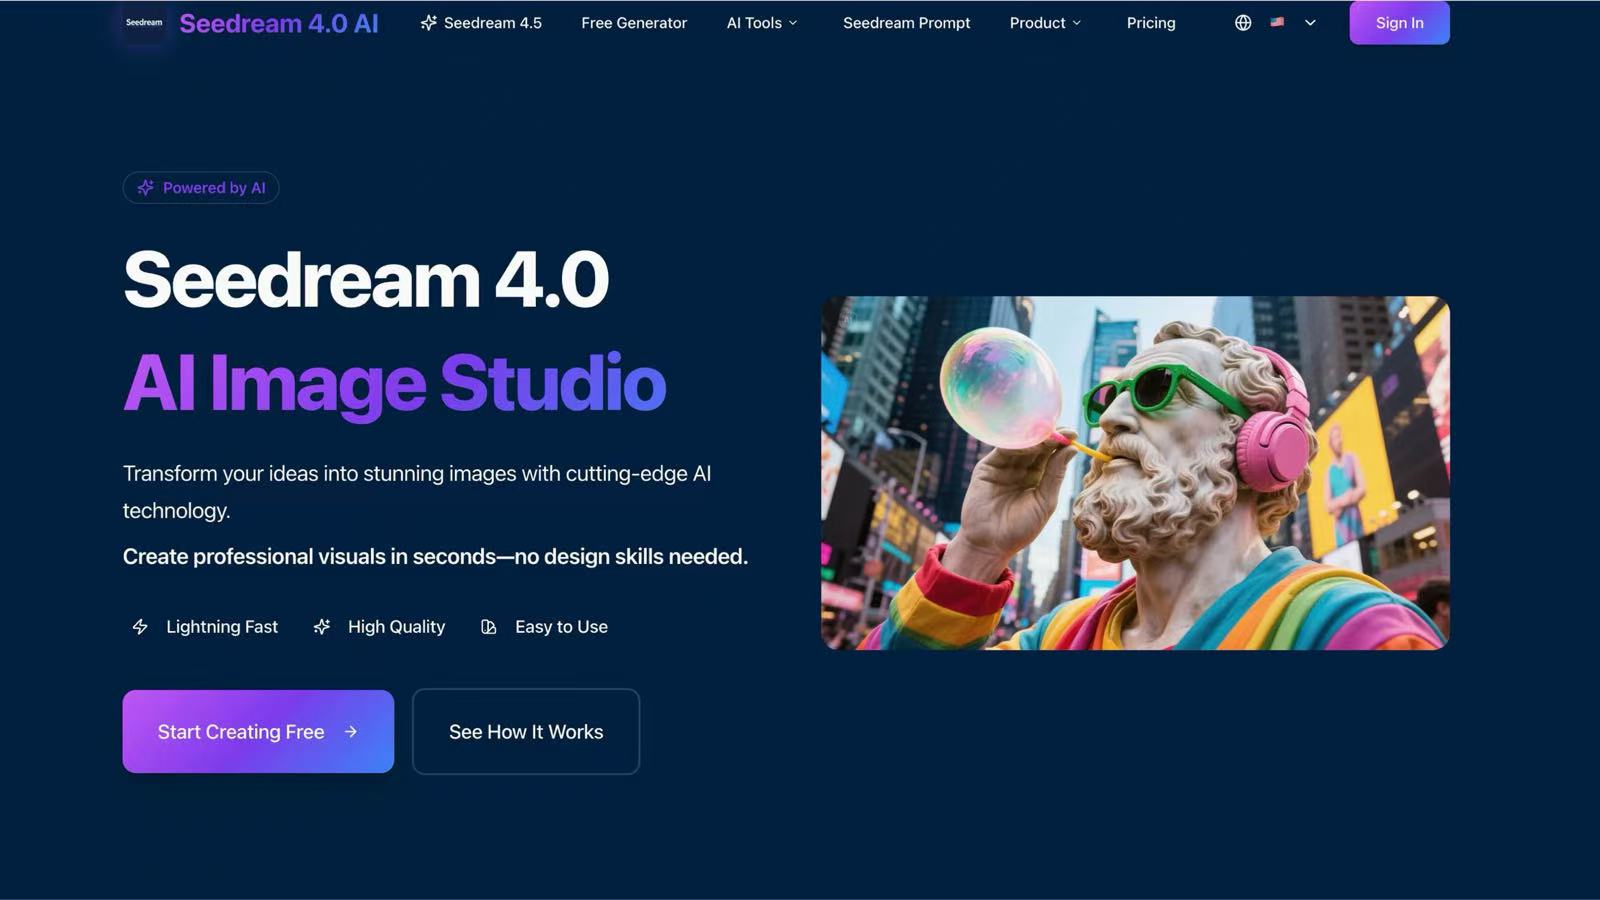1600x900 pixels.
Task: Click the Seedream logo icon
Action: (142, 22)
